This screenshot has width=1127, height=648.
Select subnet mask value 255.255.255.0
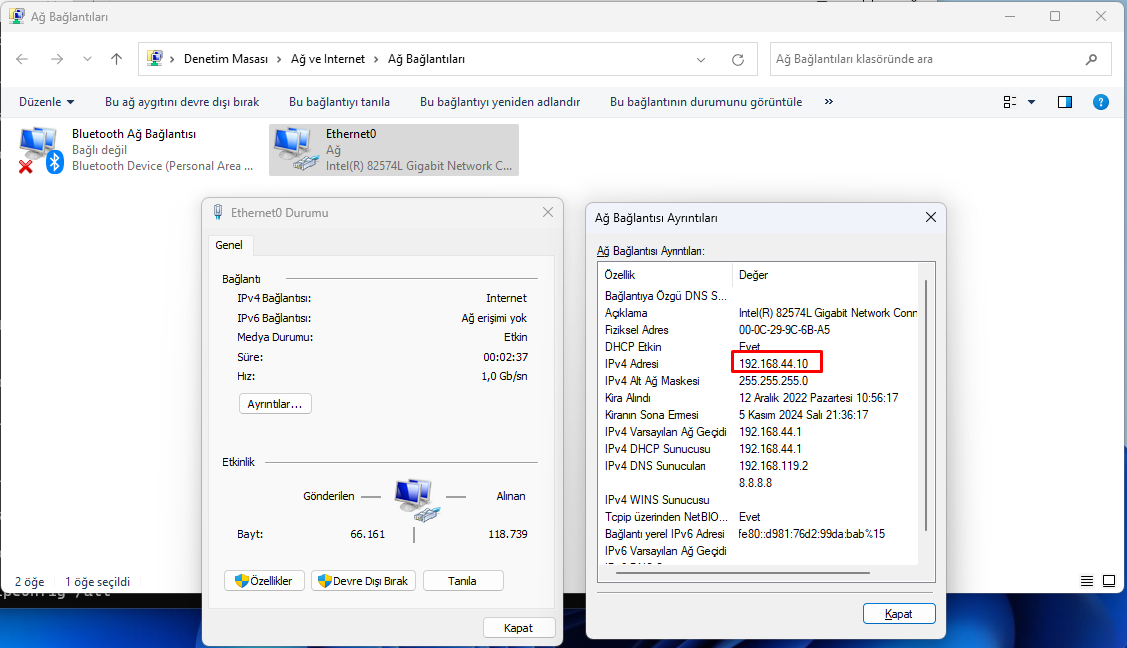tap(773, 381)
